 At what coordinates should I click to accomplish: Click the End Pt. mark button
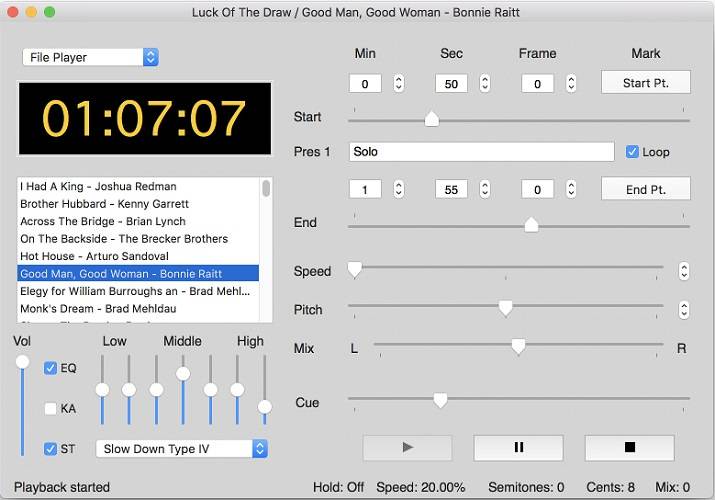pos(646,189)
